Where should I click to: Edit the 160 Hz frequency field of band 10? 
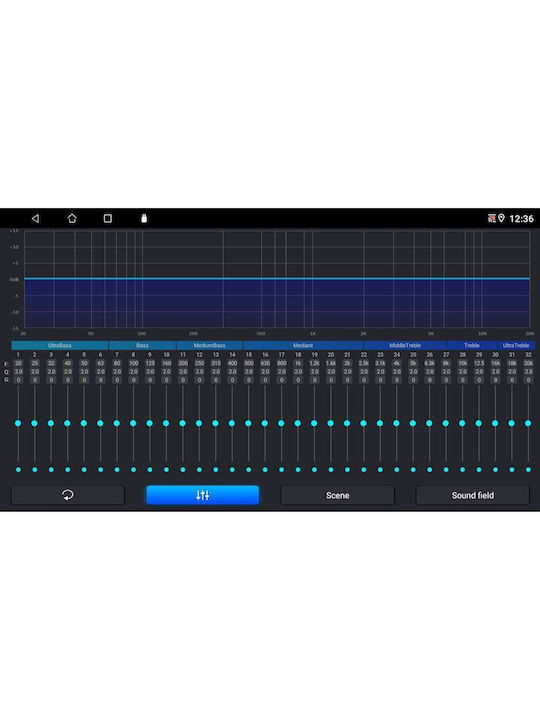tap(166, 363)
